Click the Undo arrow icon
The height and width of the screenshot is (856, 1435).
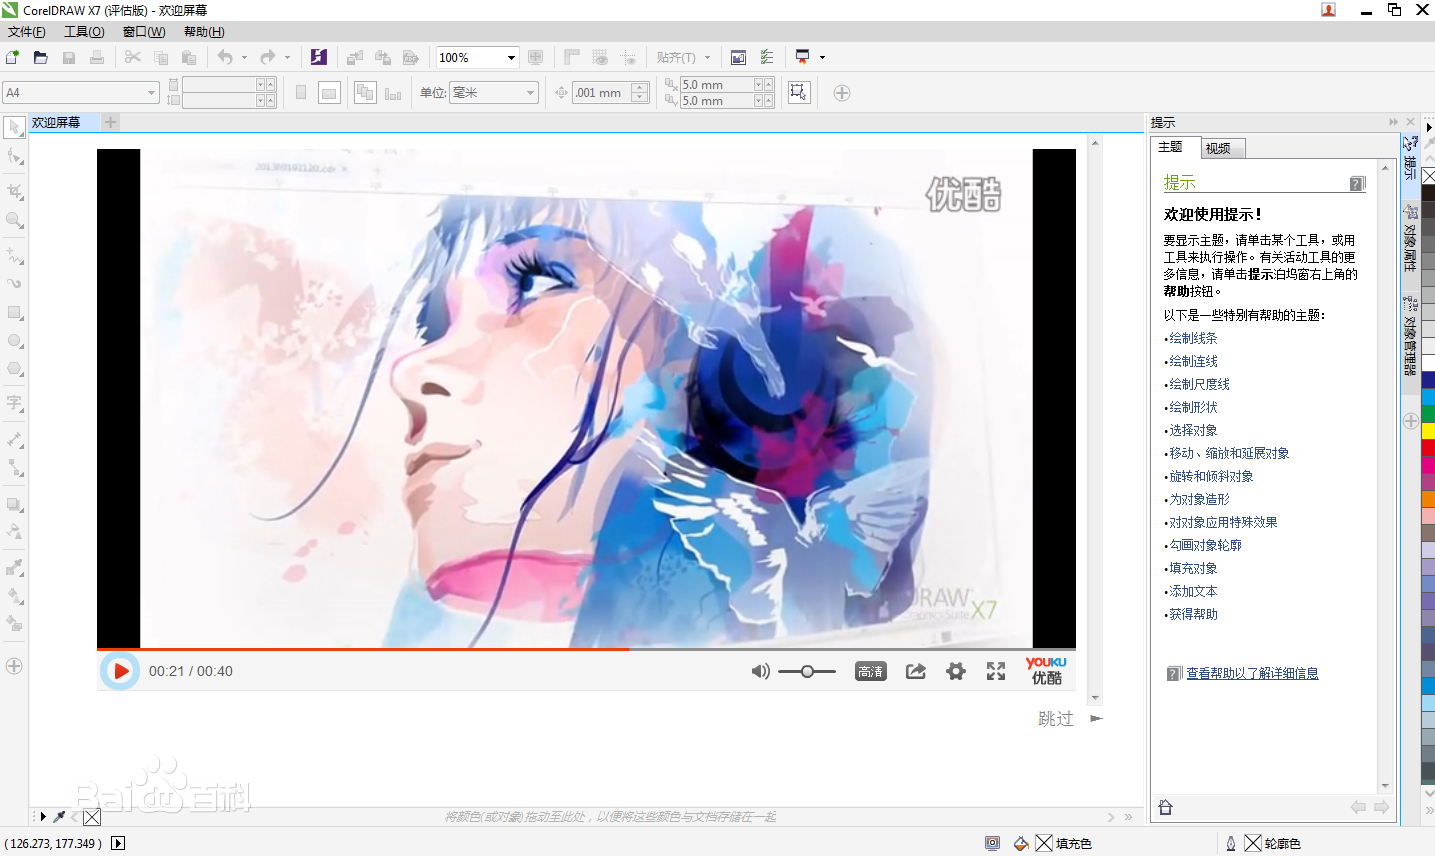pos(225,58)
